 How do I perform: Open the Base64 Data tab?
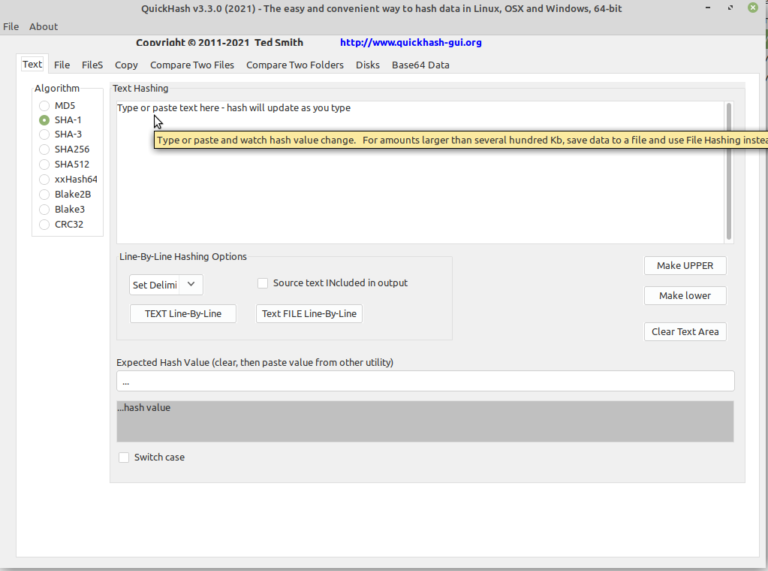(420, 65)
